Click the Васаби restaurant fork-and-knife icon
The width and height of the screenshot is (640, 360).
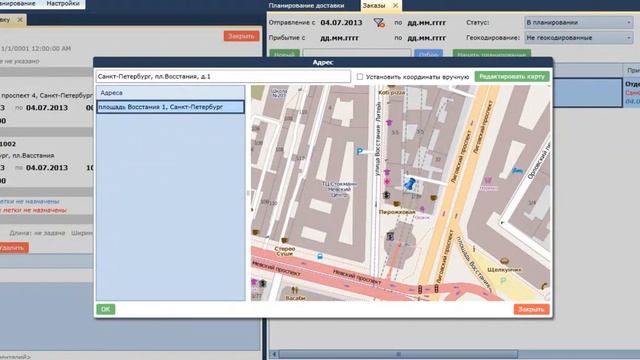pos(295,291)
